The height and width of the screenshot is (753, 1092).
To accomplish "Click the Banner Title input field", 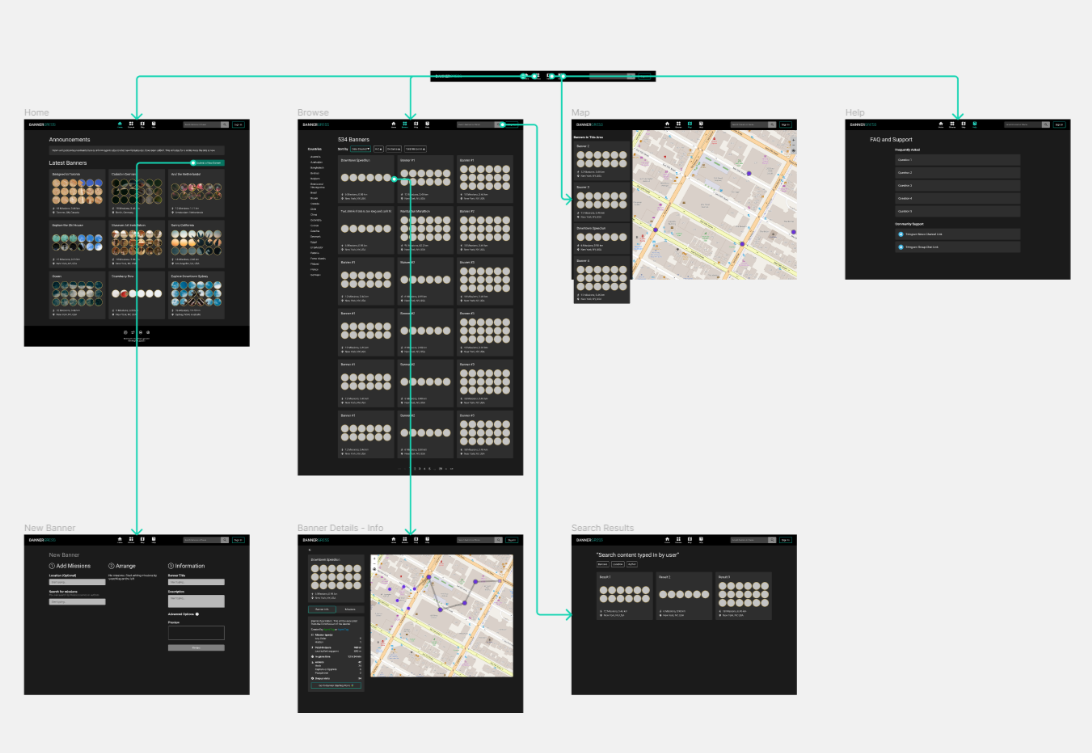I will [x=196, y=581].
